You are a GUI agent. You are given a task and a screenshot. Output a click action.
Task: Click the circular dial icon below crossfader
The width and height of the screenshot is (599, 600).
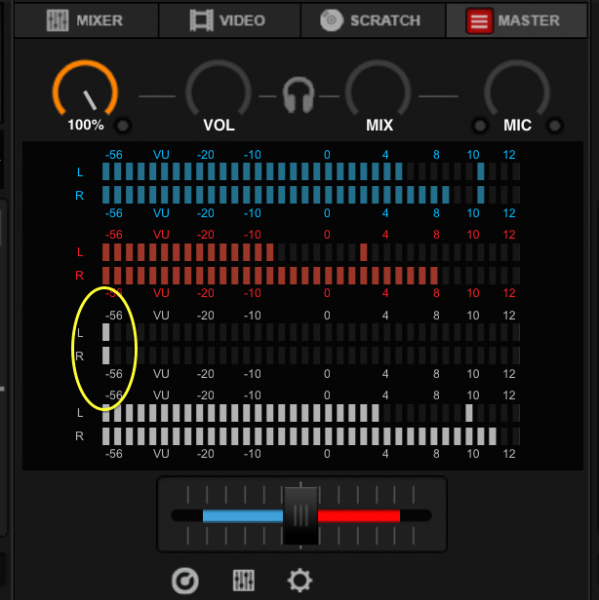point(185,580)
